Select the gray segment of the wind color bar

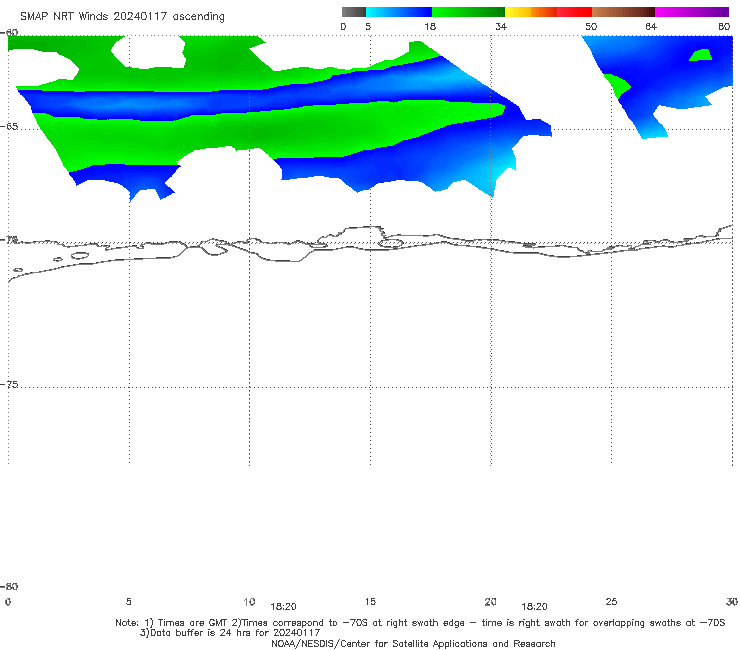354,12
